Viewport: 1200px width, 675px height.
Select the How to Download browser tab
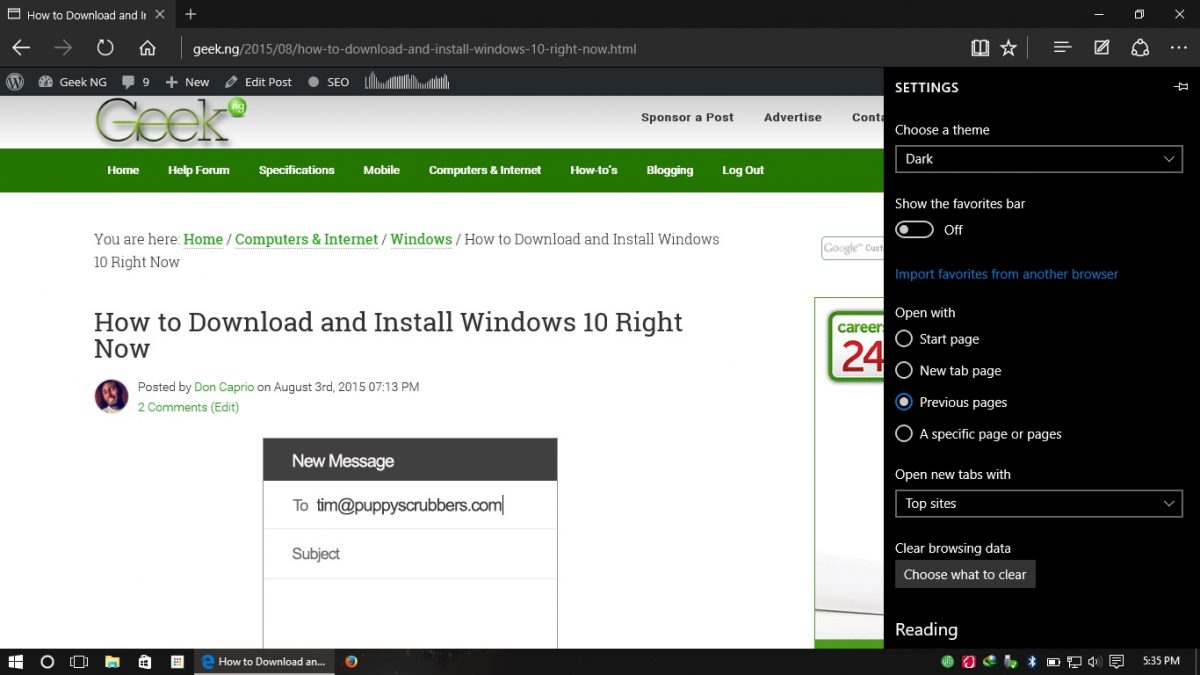(87, 14)
